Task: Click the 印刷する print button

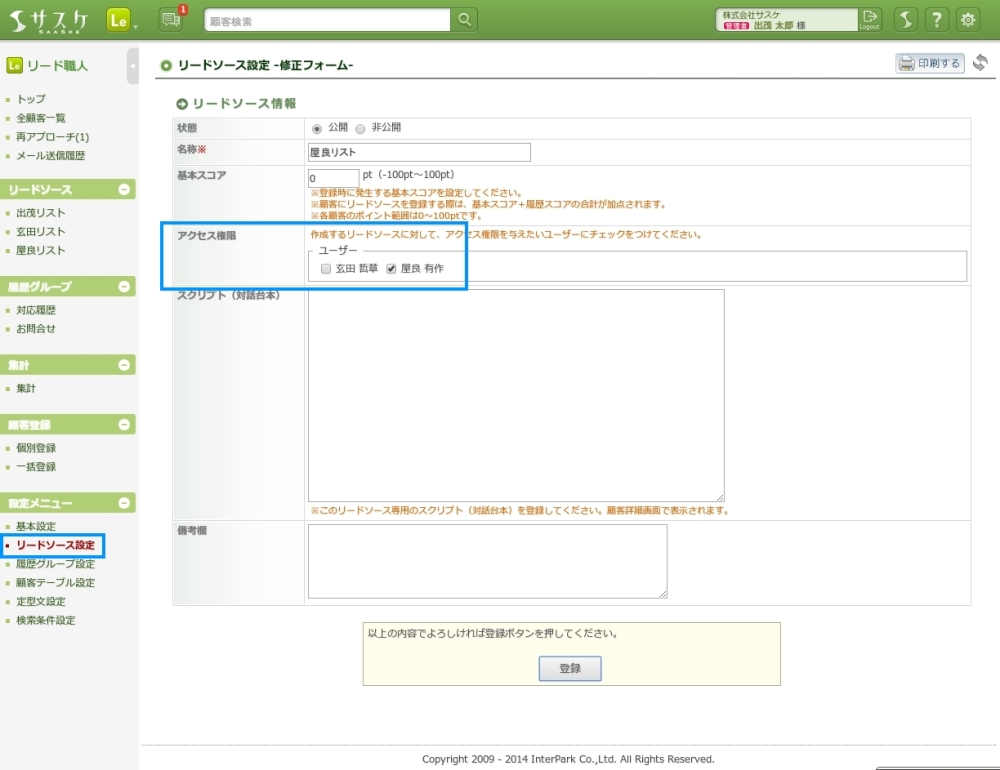Action: point(930,64)
